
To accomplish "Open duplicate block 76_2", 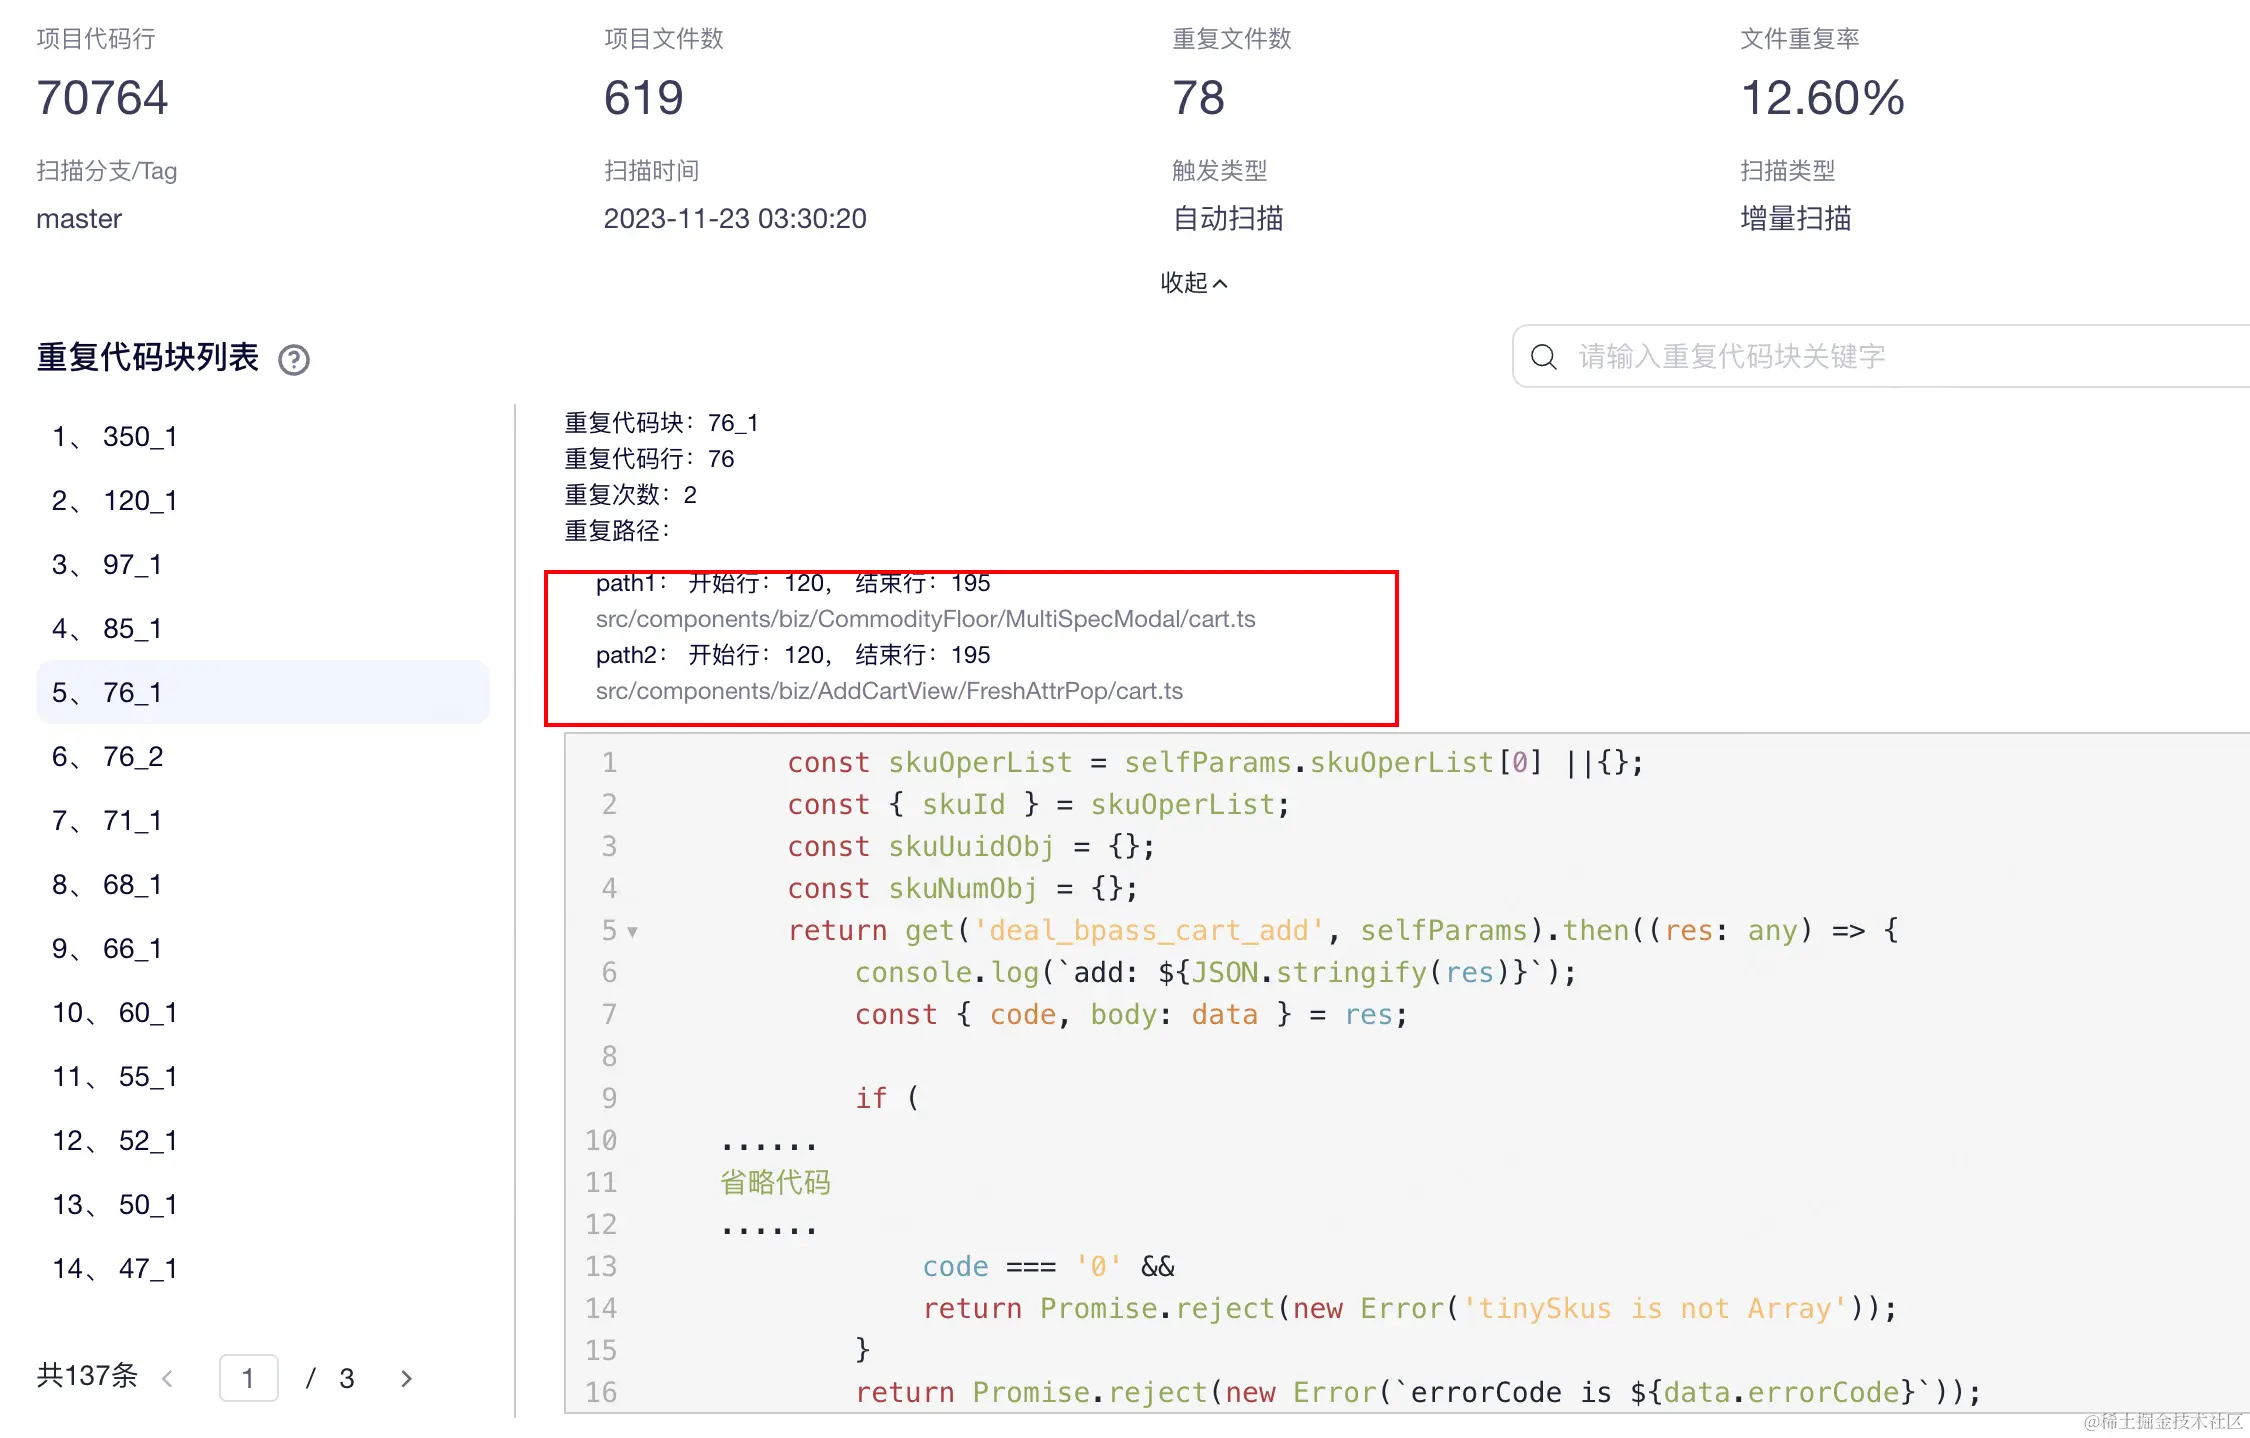I will (133, 757).
